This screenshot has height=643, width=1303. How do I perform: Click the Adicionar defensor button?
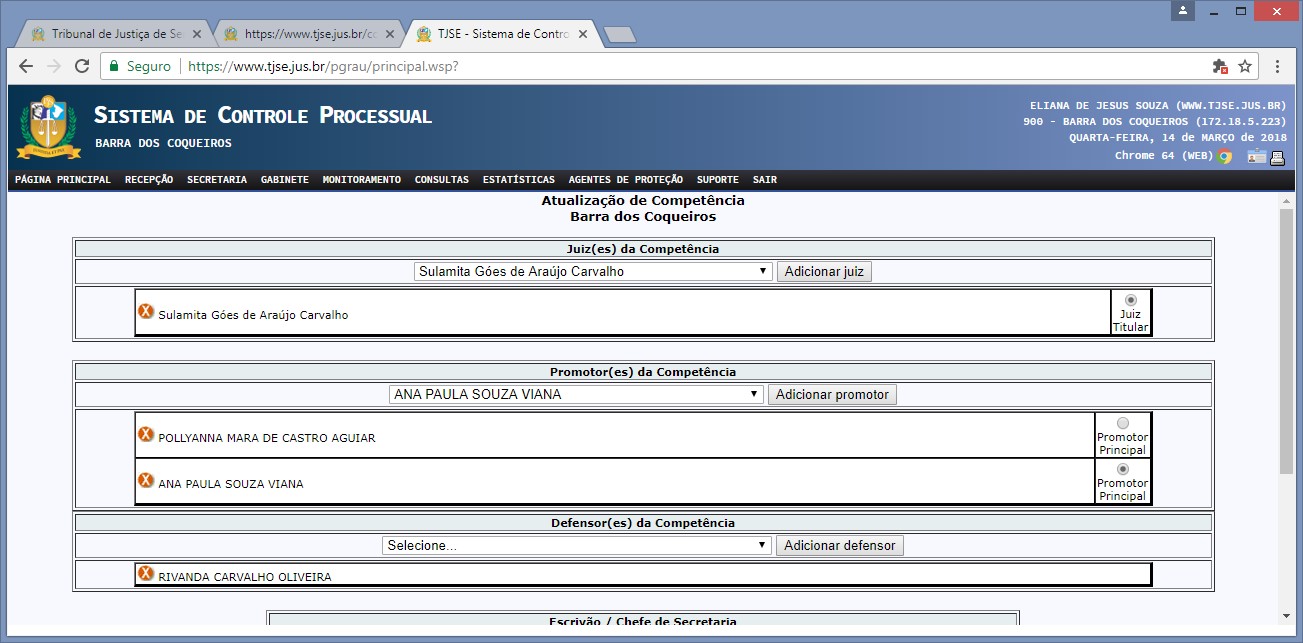click(x=840, y=546)
